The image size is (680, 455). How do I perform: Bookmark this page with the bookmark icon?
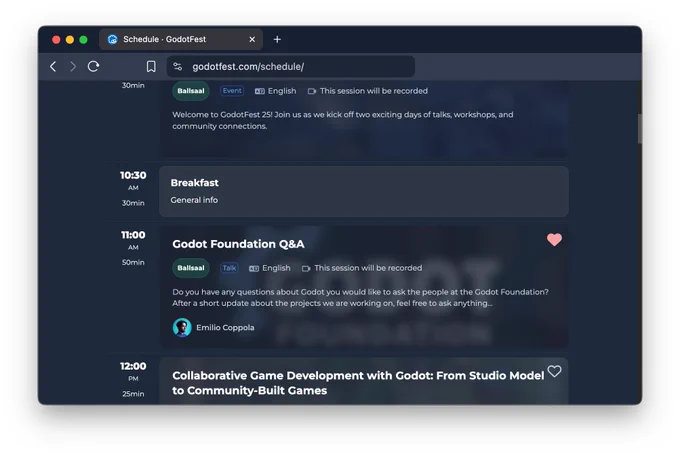pyautogui.click(x=151, y=66)
